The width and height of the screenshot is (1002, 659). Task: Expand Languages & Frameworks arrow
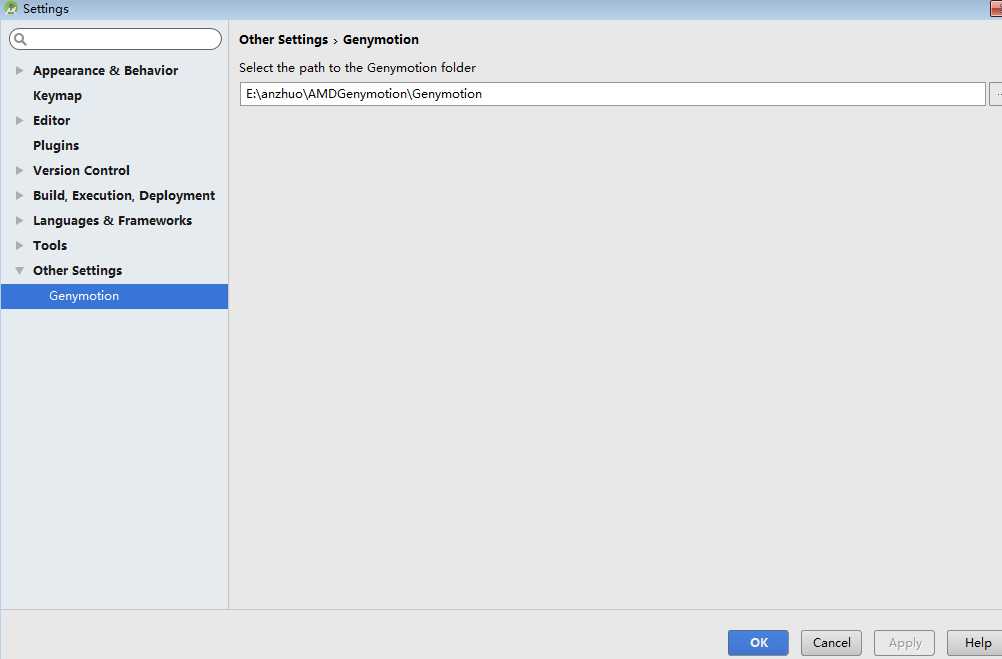tap(19, 220)
